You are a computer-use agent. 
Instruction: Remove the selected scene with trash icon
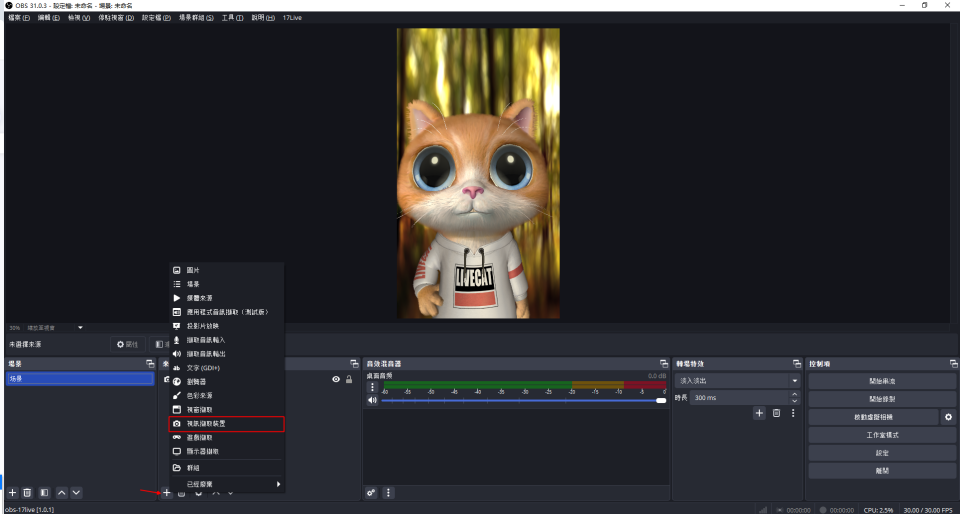point(28,492)
